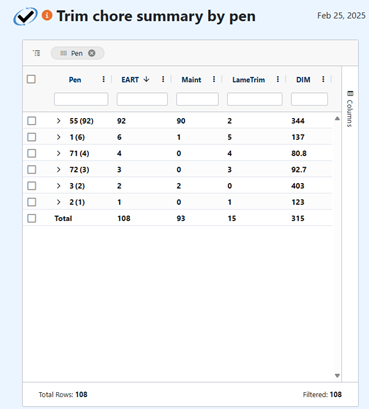
Task: Expand the 2 (1) pen group
Action: tap(59, 202)
